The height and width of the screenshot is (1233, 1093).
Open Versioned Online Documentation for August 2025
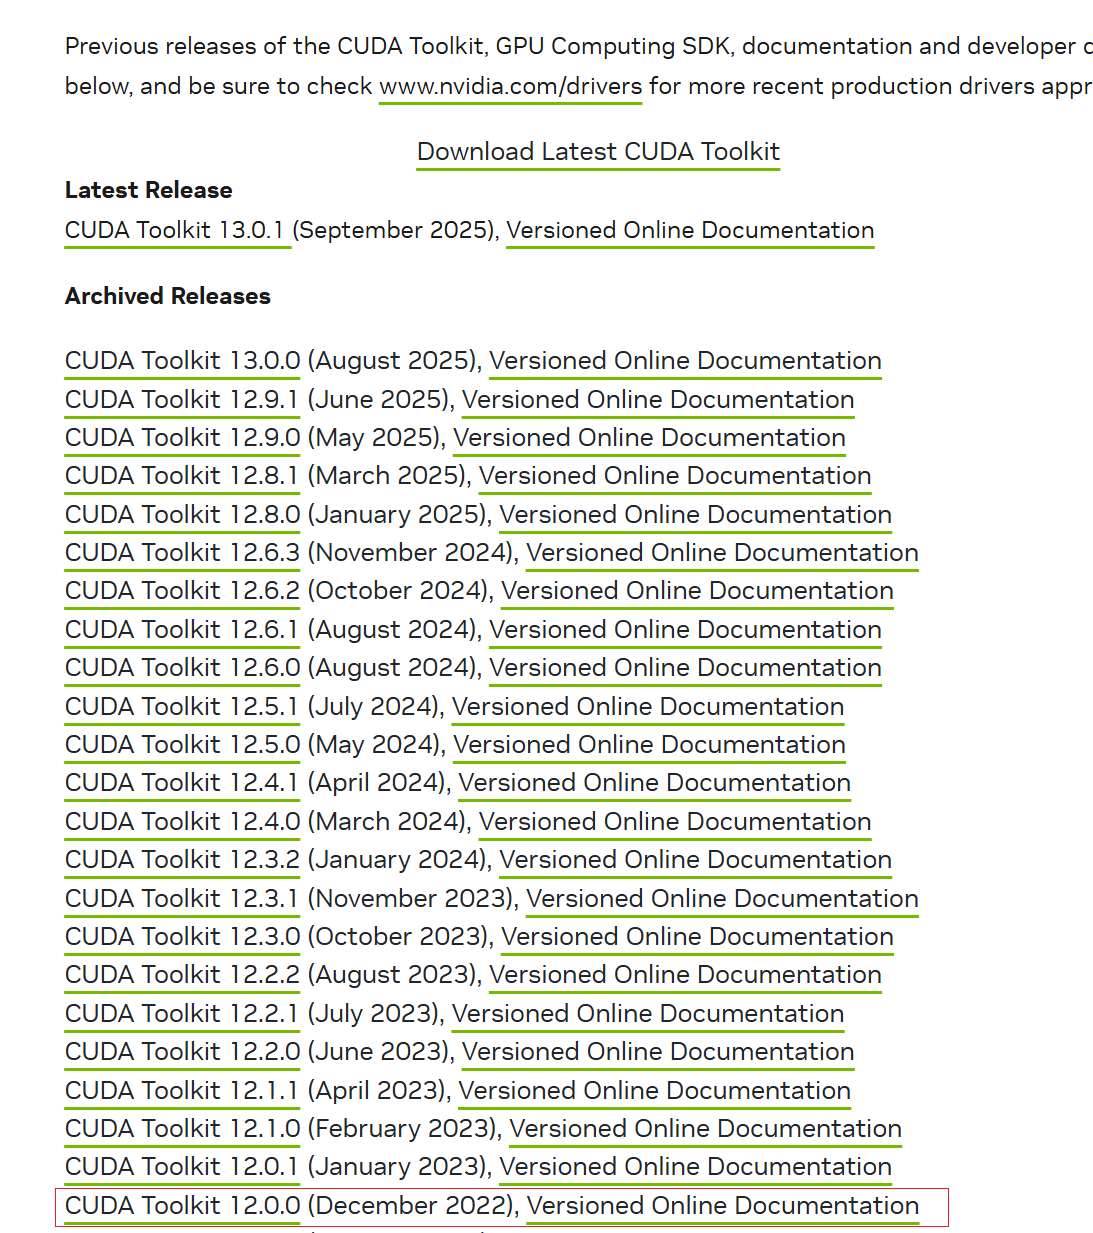coord(685,361)
